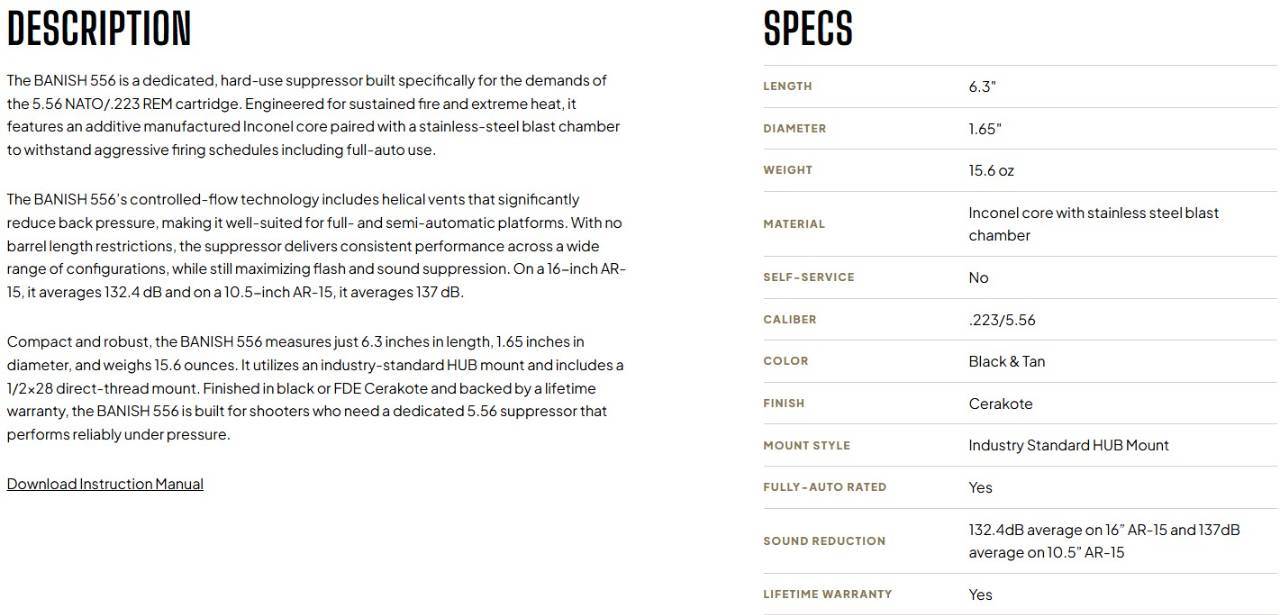Open the Download Instruction Manual link
Image resolution: width=1280 pixels, height=615 pixels.
[105, 484]
